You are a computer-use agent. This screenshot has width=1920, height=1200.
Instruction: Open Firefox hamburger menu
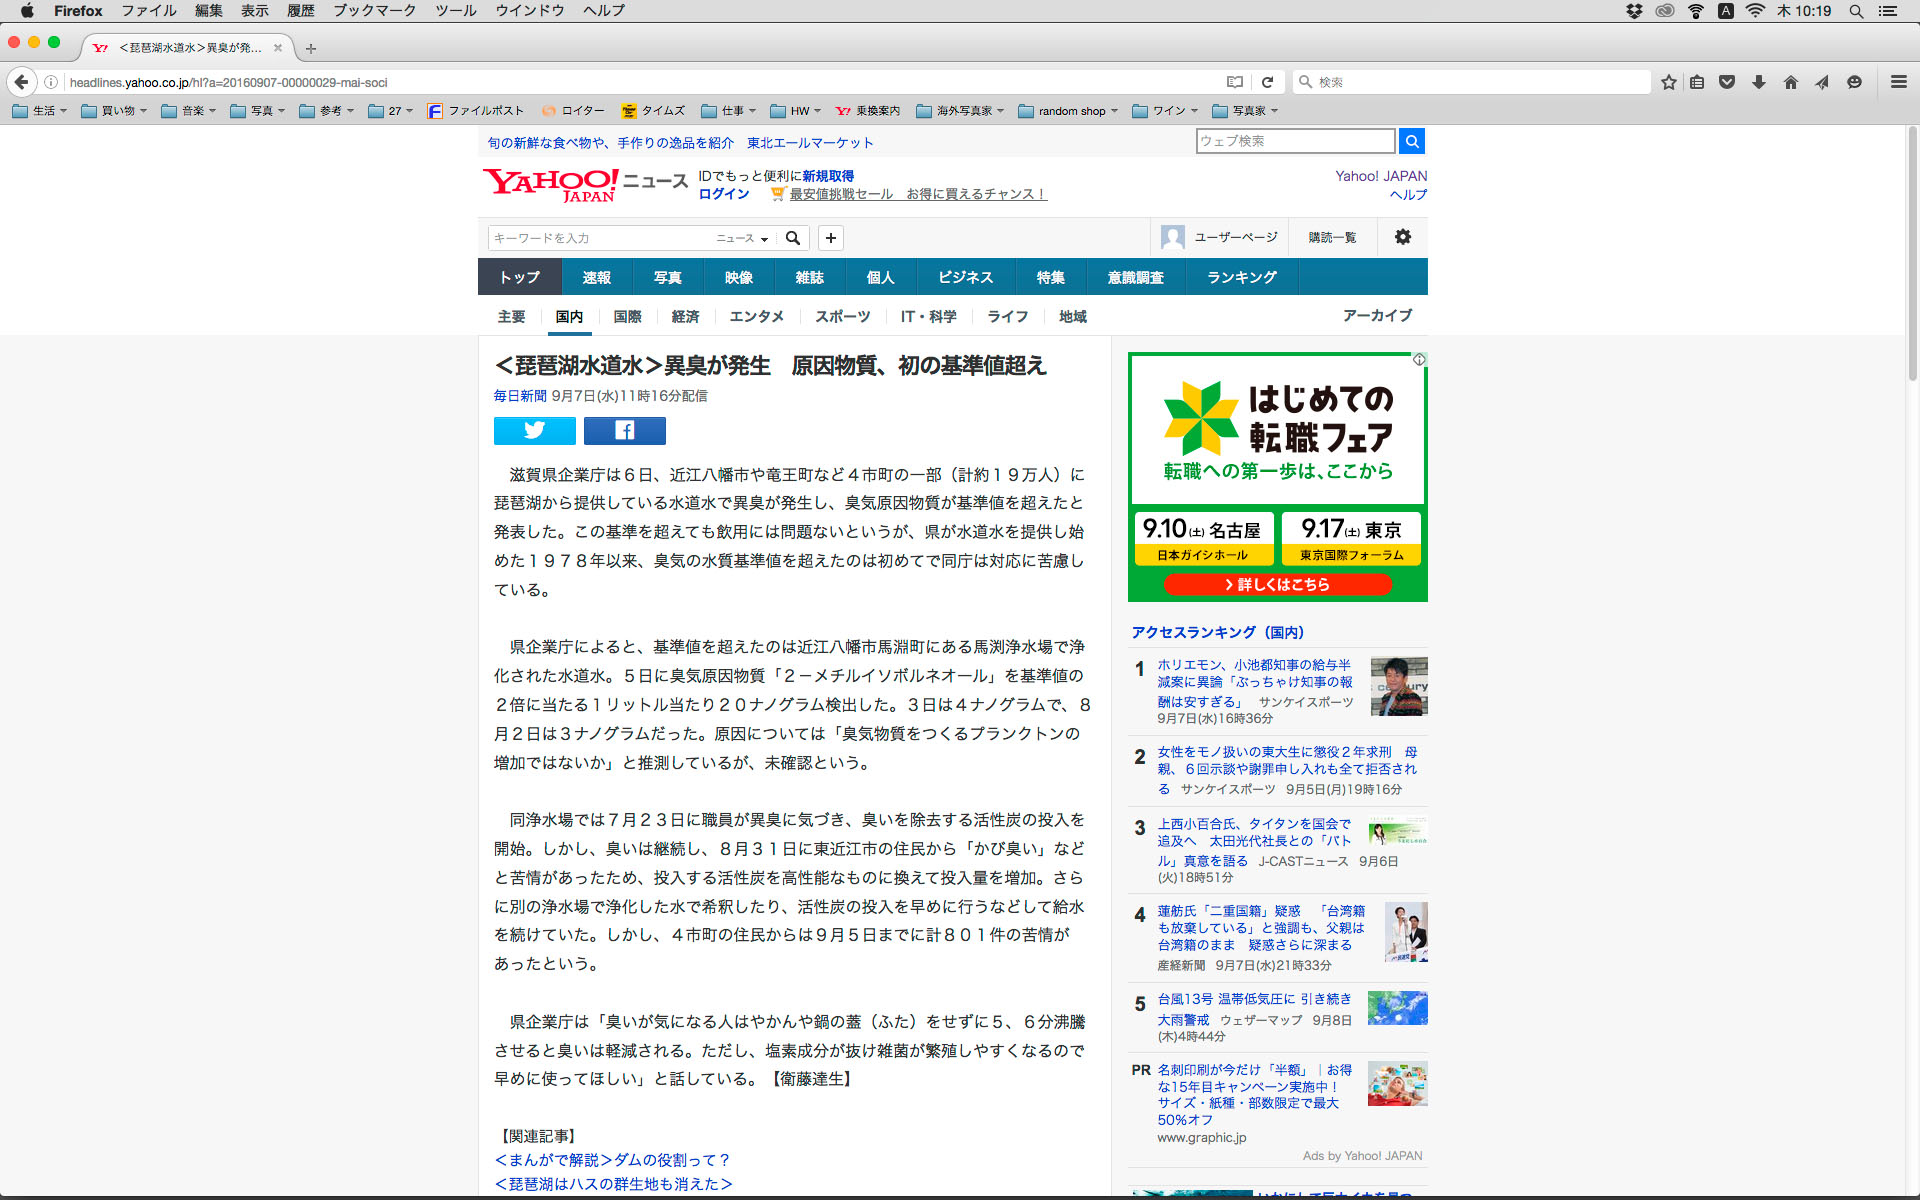[1898, 82]
